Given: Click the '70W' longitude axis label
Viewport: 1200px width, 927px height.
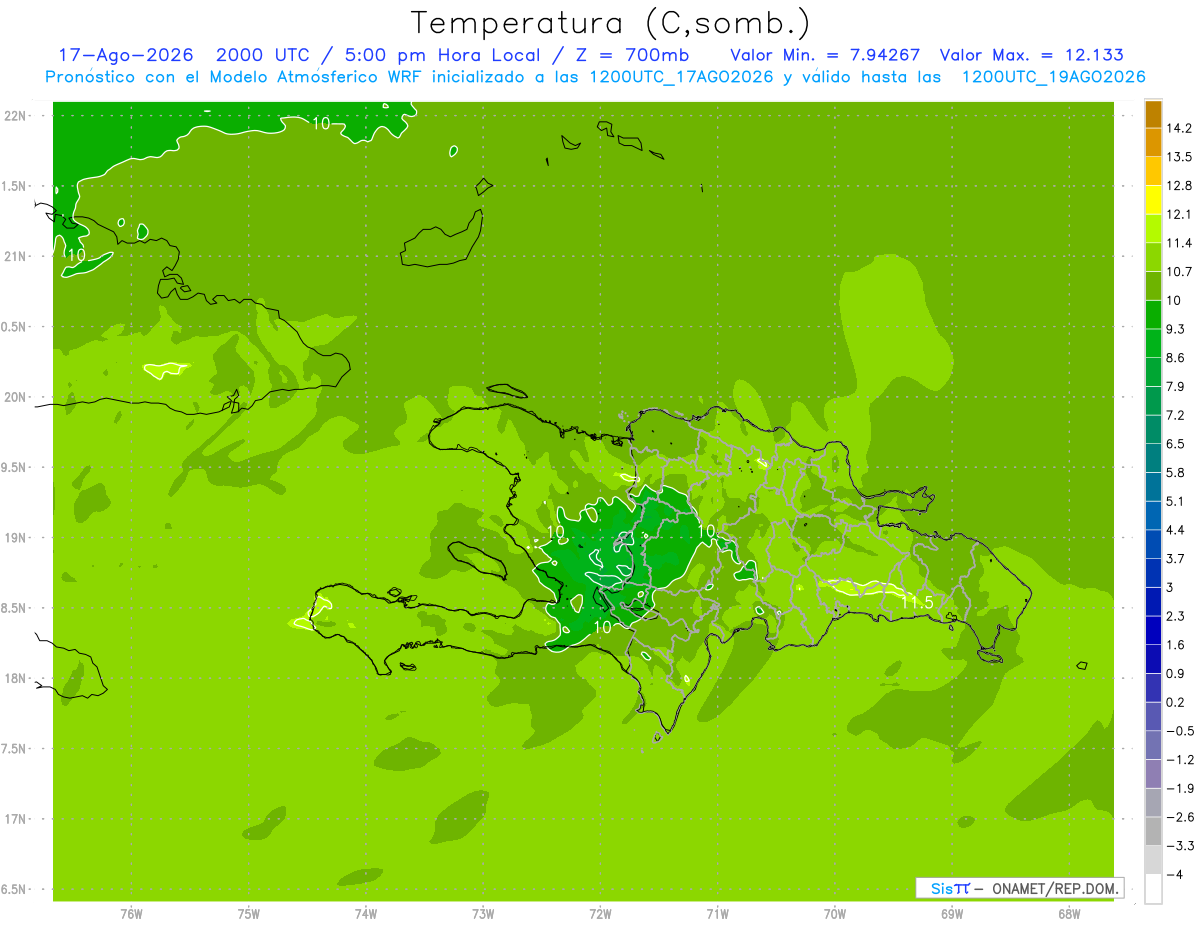Looking at the screenshot, I should 834,914.
